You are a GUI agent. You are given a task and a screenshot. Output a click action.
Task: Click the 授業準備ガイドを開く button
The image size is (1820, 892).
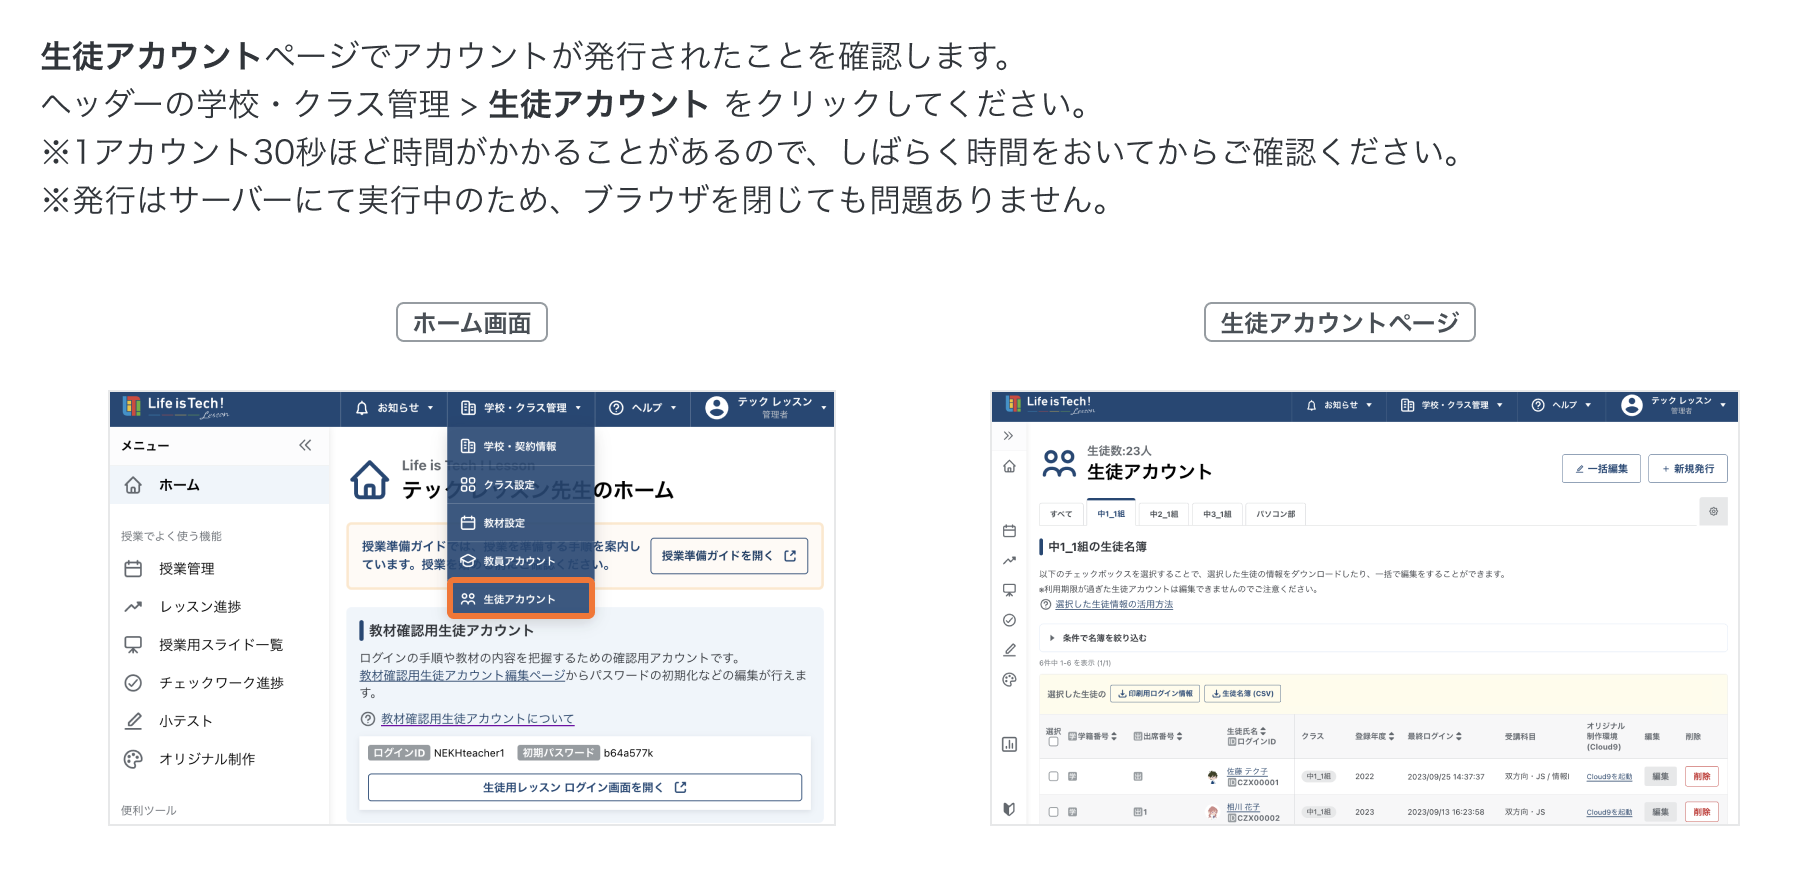point(728,556)
